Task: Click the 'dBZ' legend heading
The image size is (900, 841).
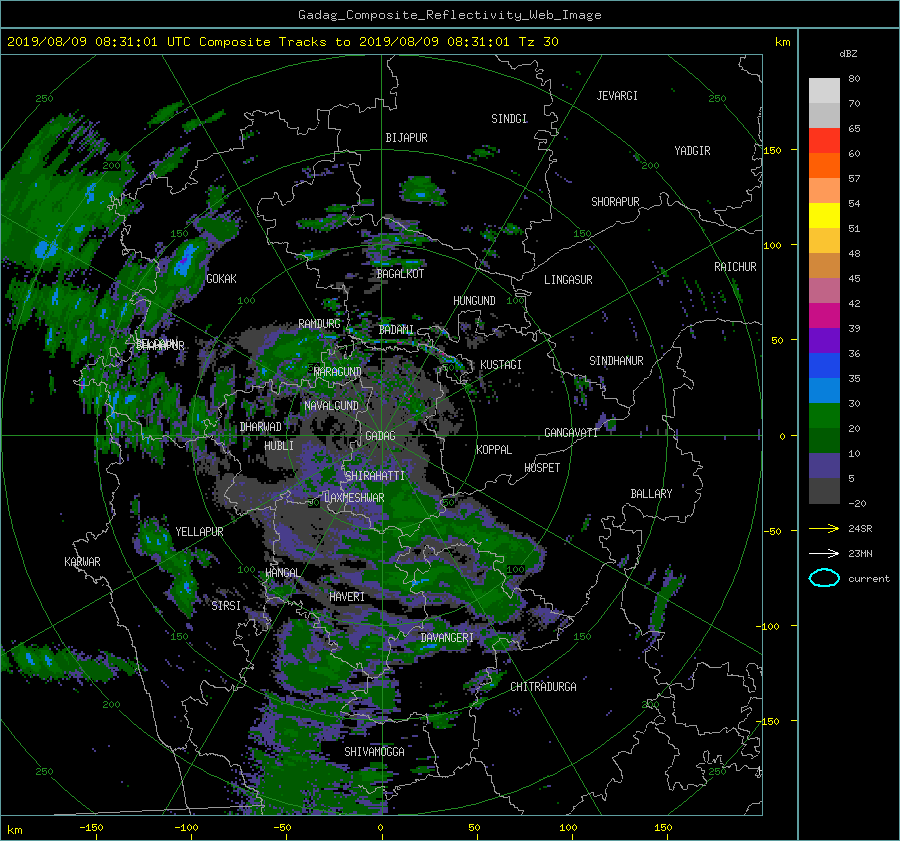Action: click(x=848, y=53)
